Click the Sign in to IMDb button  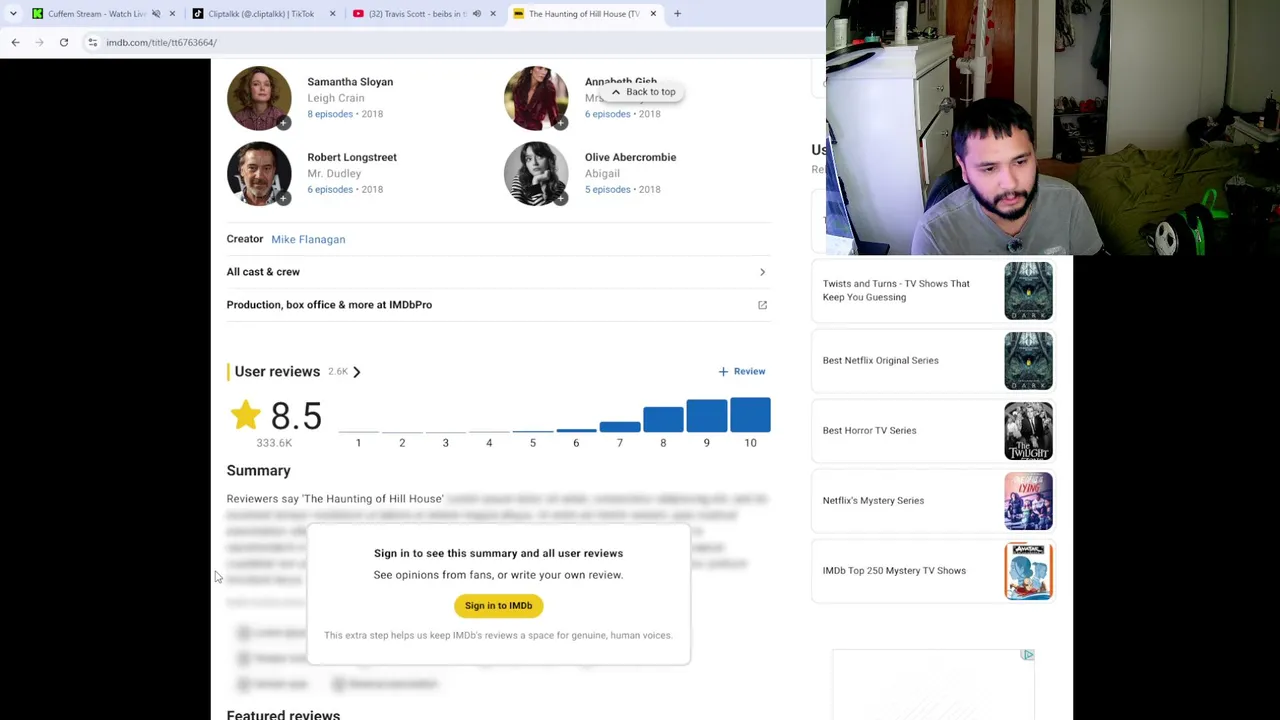pyautogui.click(x=498, y=605)
